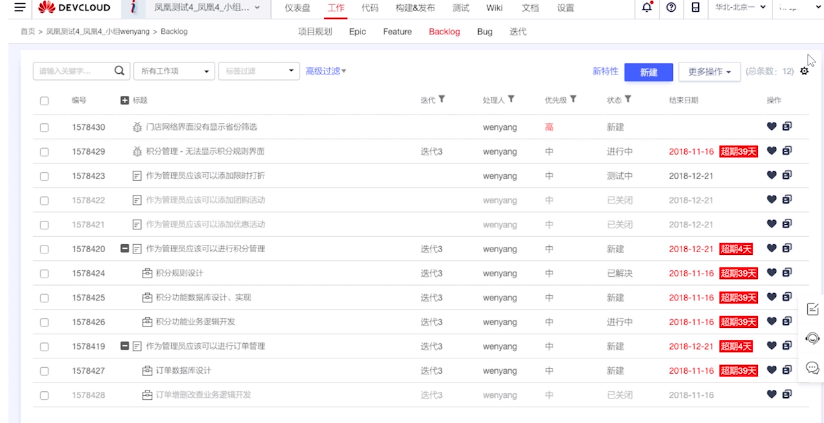This screenshot has width=824, height=423.
Task: Switch to the Bug sub-tab
Action: [485, 32]
